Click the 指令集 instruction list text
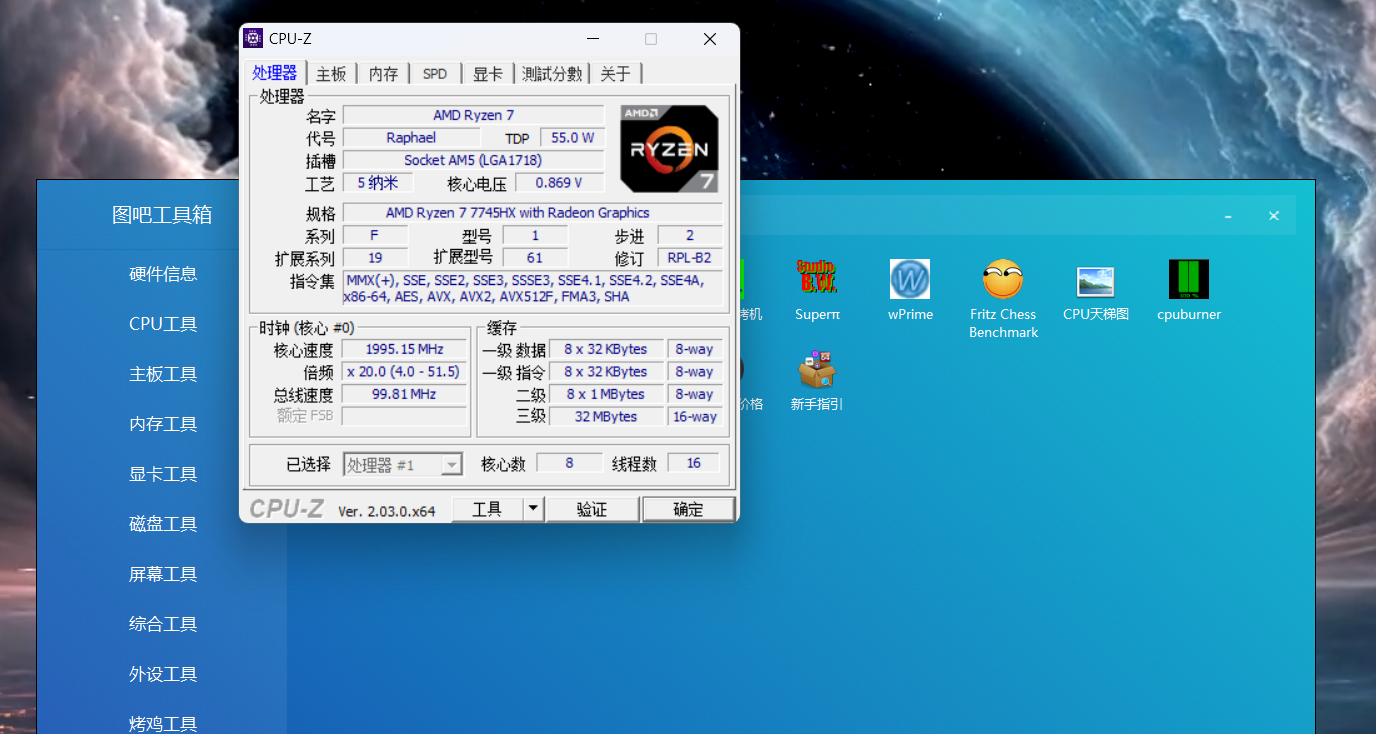 click(533, 288)
